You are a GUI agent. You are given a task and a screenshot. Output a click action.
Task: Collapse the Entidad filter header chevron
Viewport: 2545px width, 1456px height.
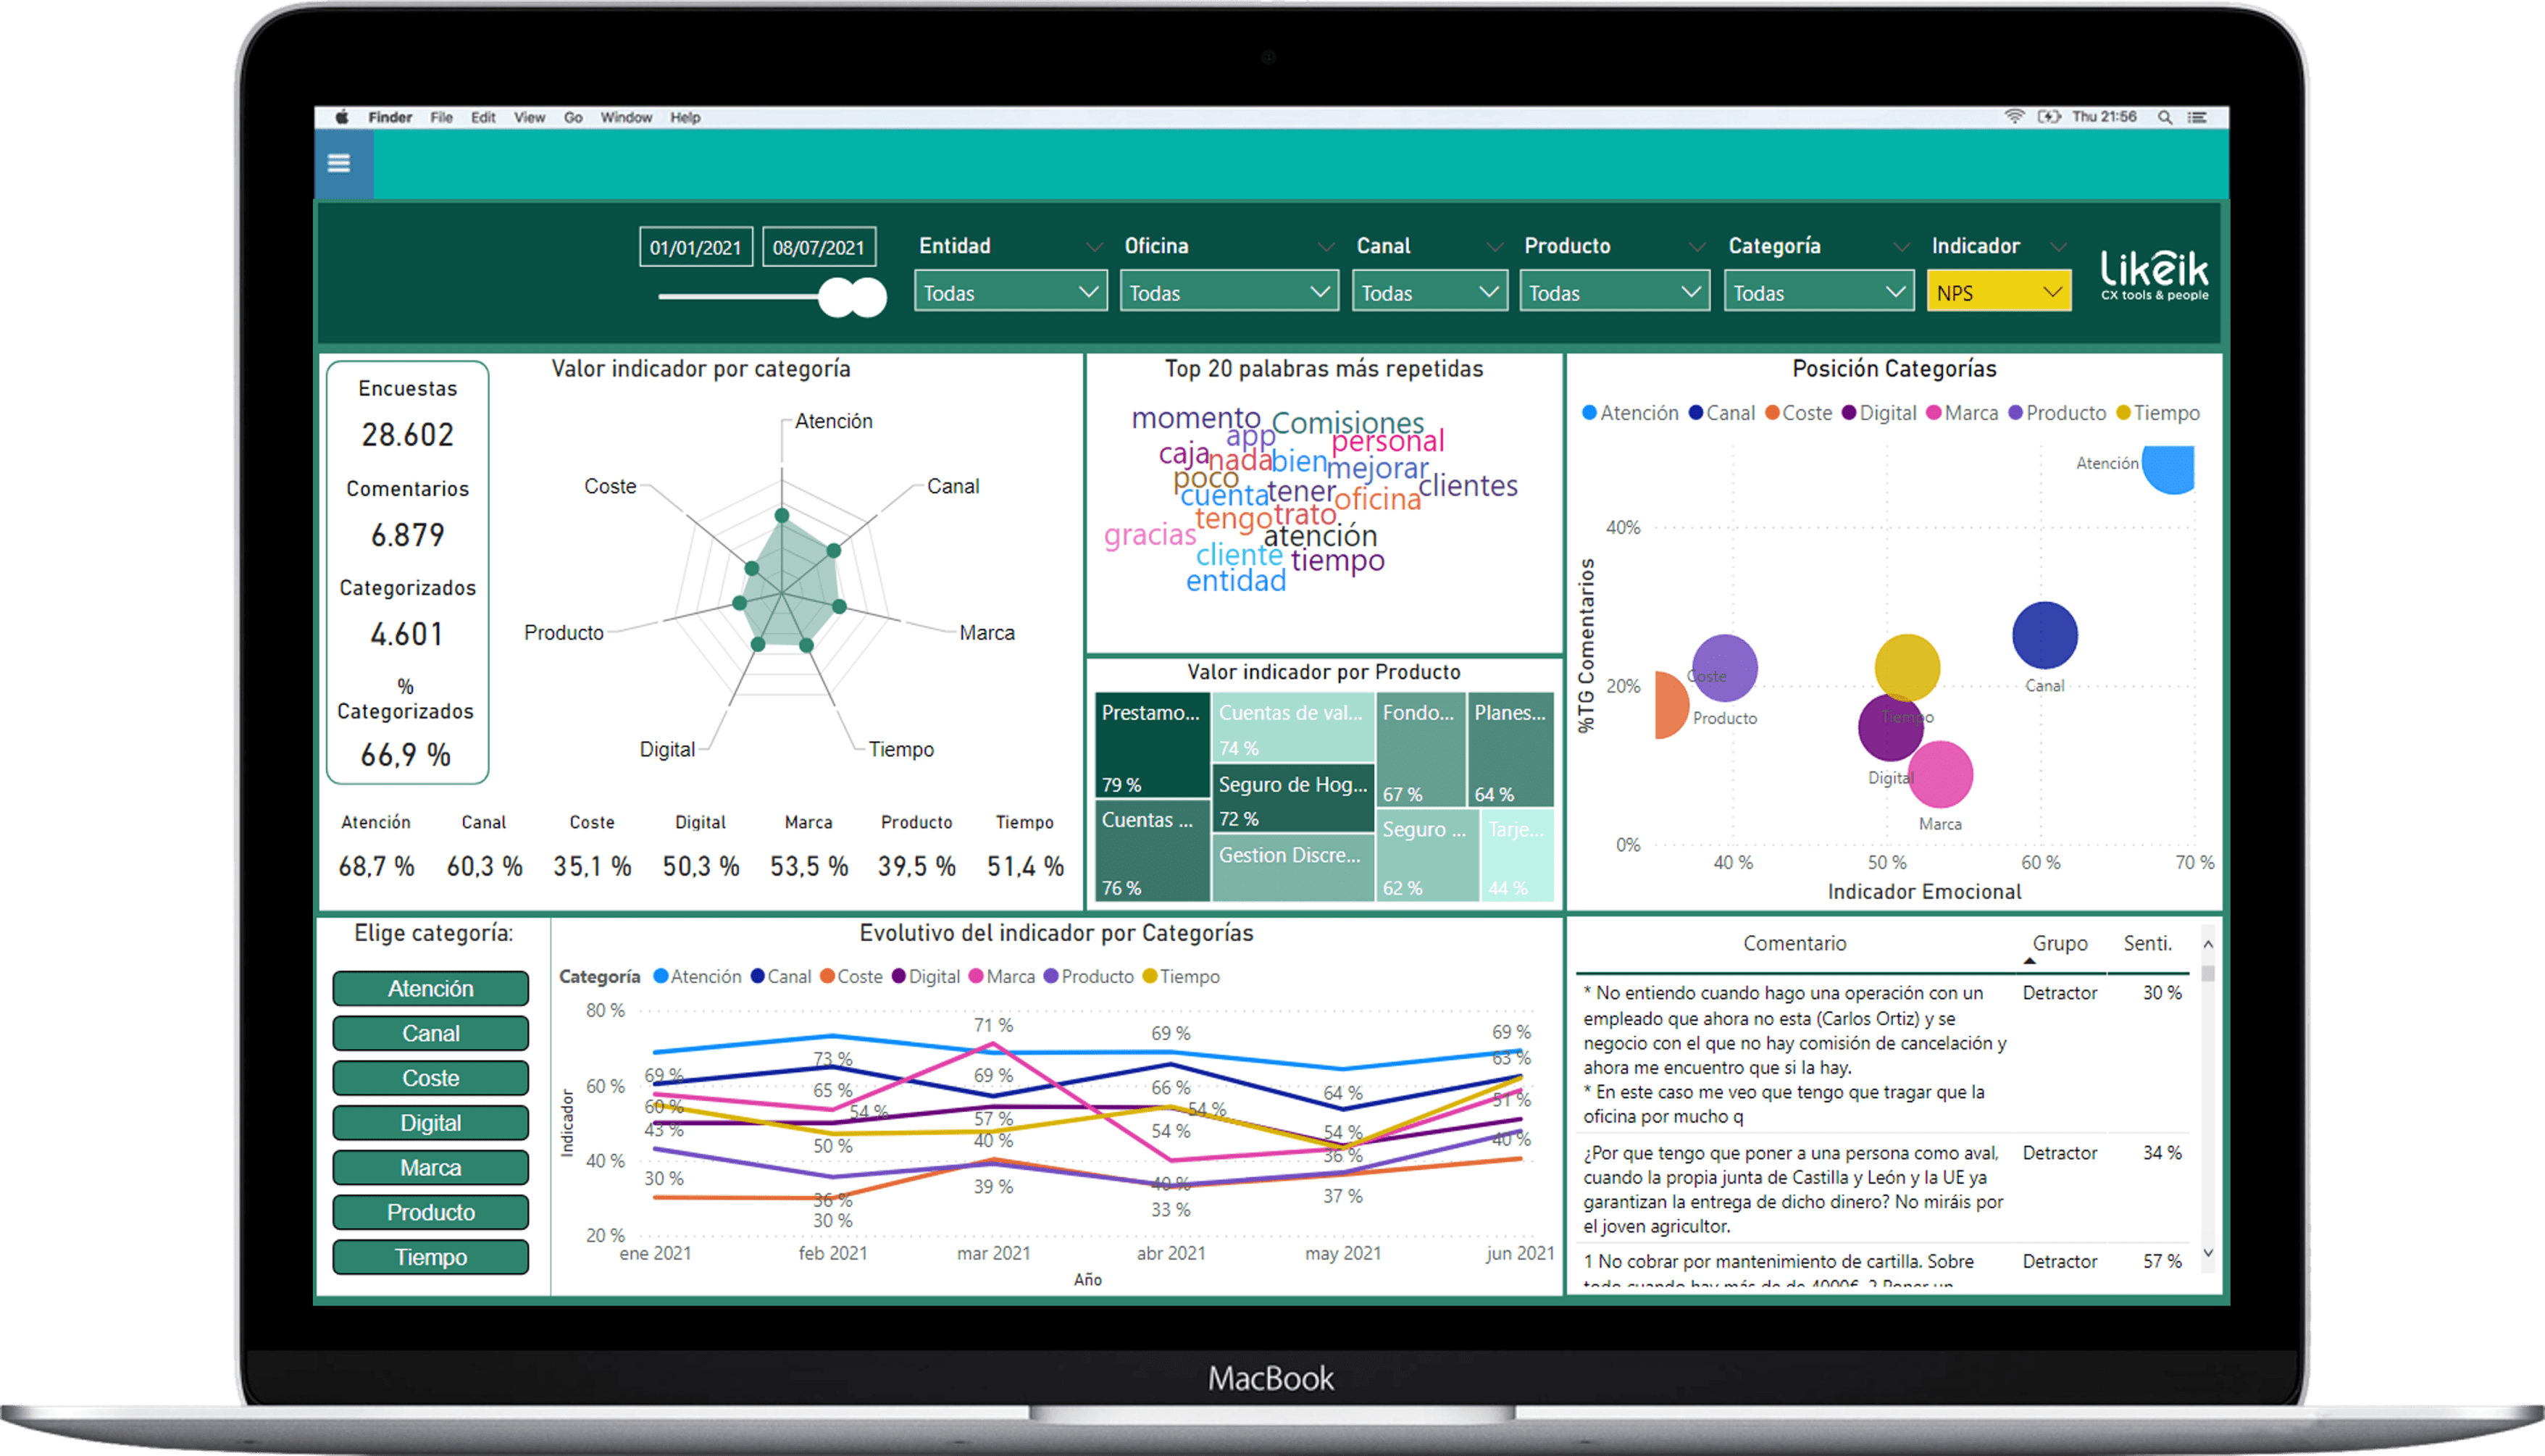(1095, 247)
